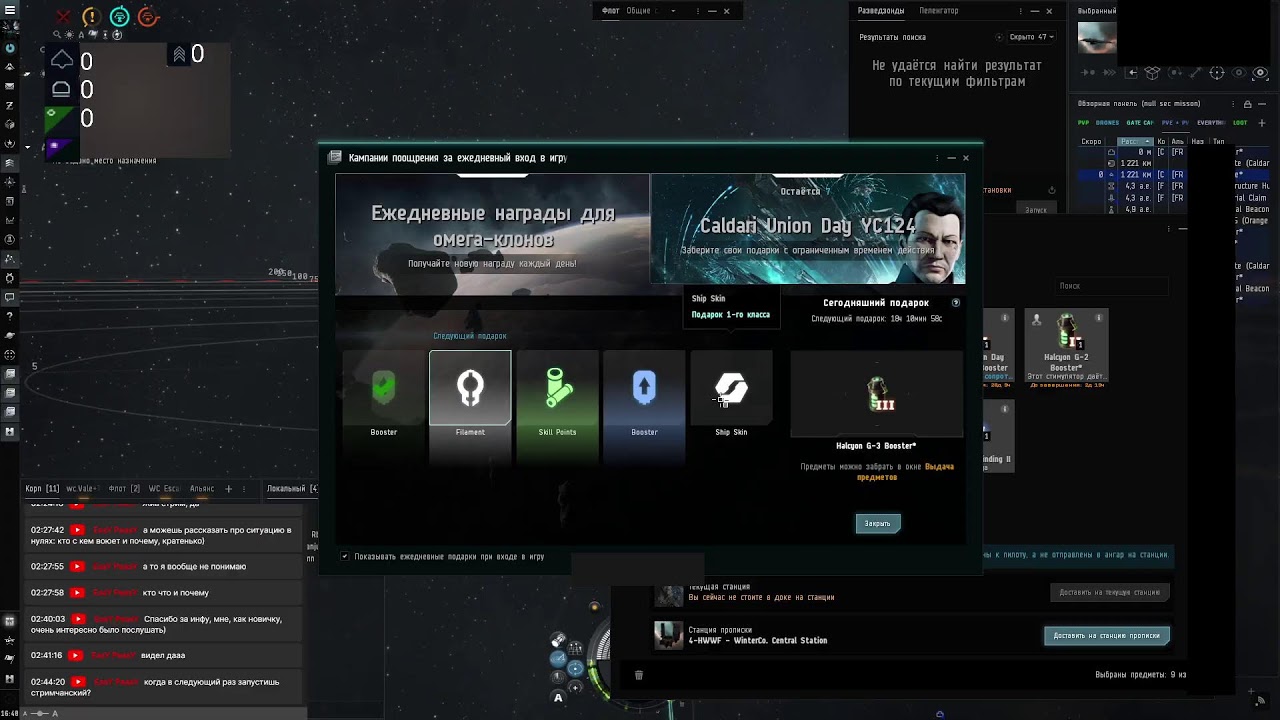Open the Выдача предметов link
1280x720 pixels.
coord(905,472)
